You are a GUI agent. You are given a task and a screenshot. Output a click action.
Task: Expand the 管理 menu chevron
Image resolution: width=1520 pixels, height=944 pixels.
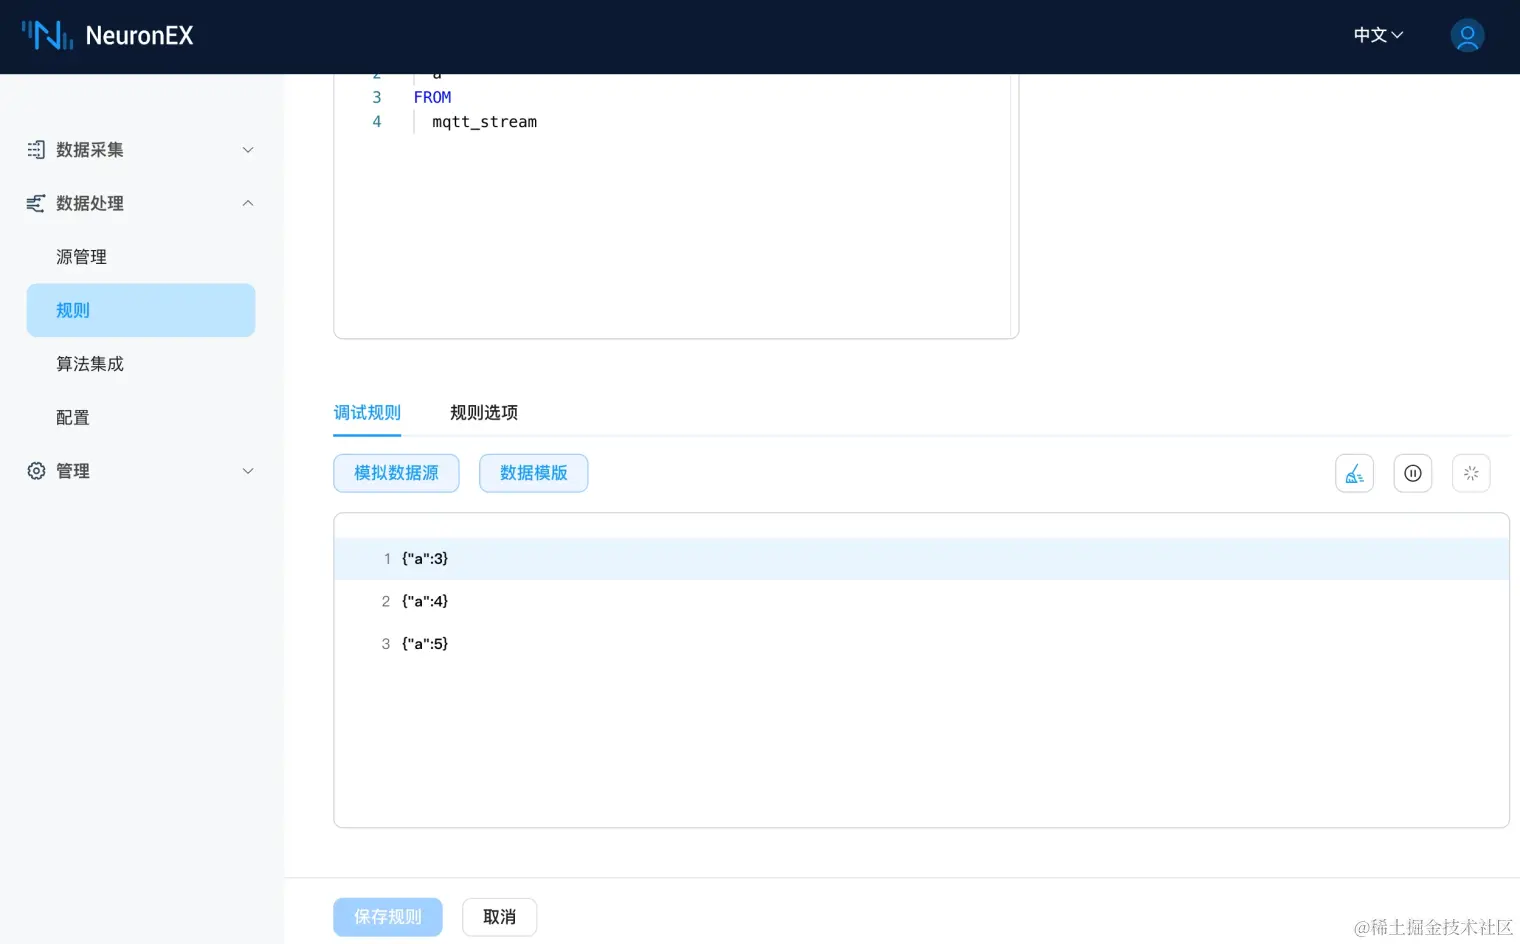(x=248, y=471)
